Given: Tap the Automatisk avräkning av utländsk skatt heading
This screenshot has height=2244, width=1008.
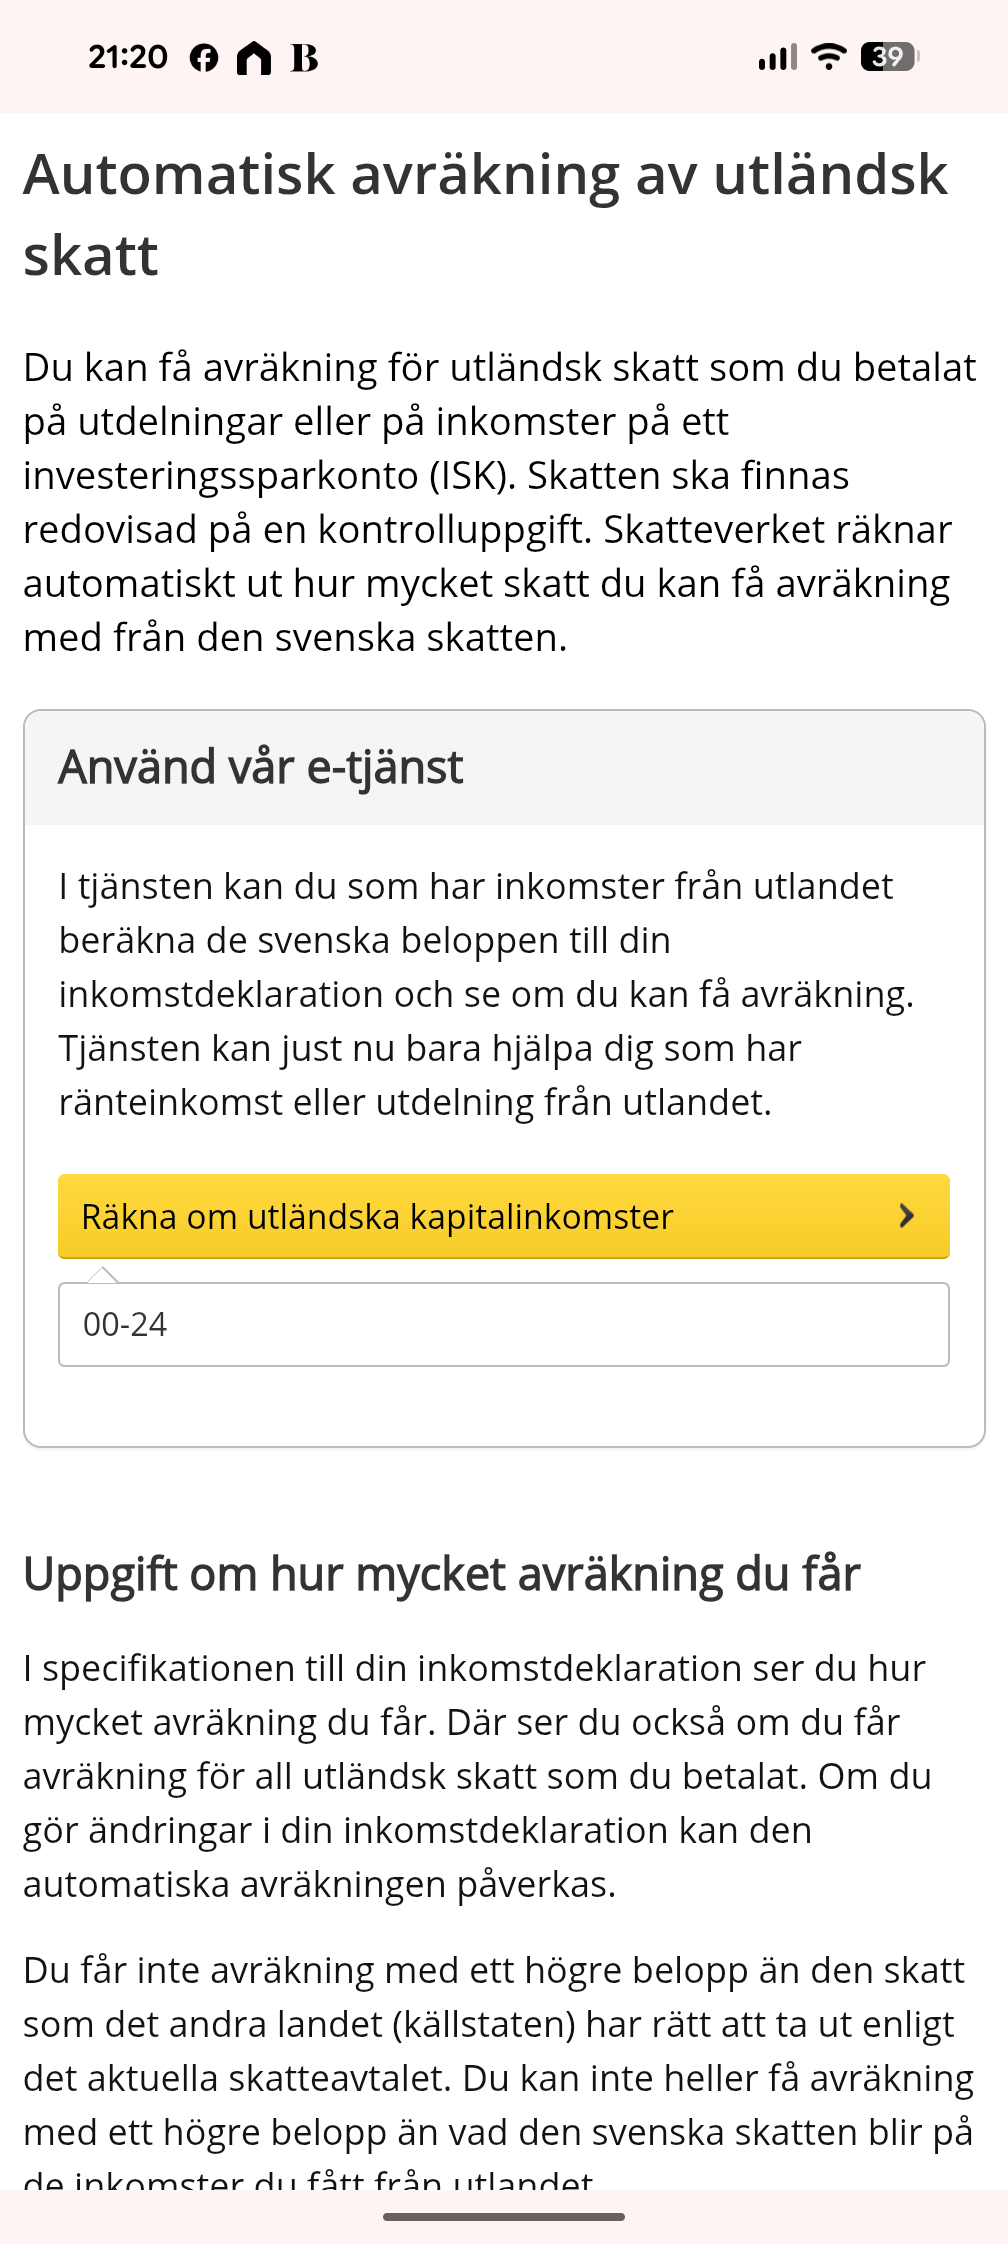Looking at the screenshot, I should tap(485, 214).
